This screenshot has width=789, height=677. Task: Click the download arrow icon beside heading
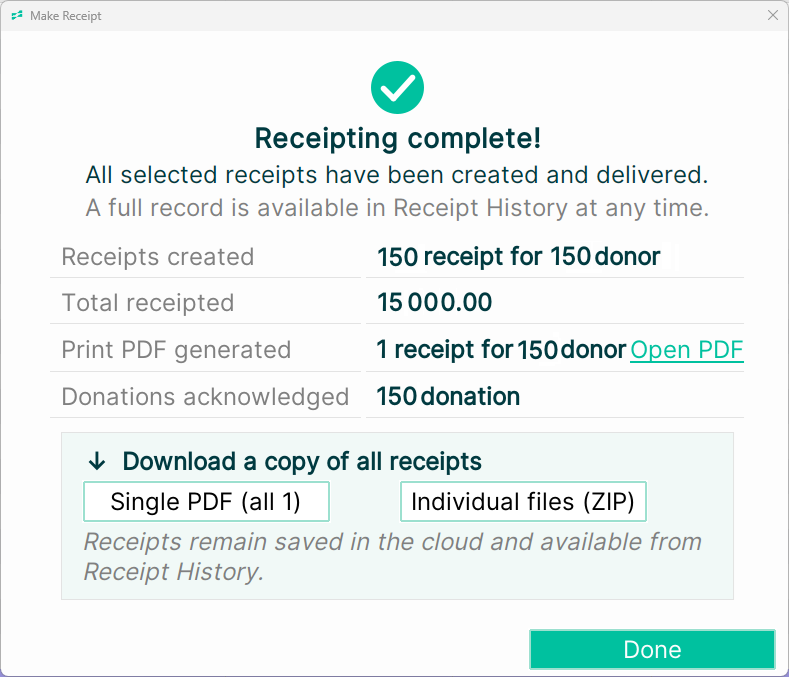(97, 461)
